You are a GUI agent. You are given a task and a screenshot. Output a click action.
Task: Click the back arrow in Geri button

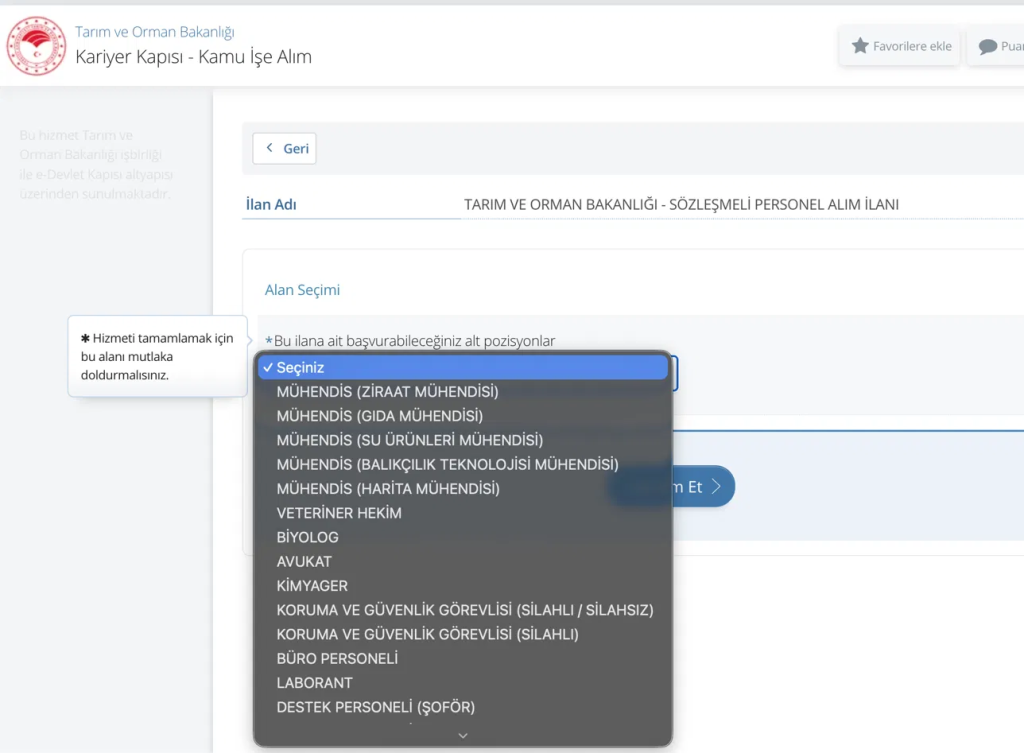coord(269,148)
